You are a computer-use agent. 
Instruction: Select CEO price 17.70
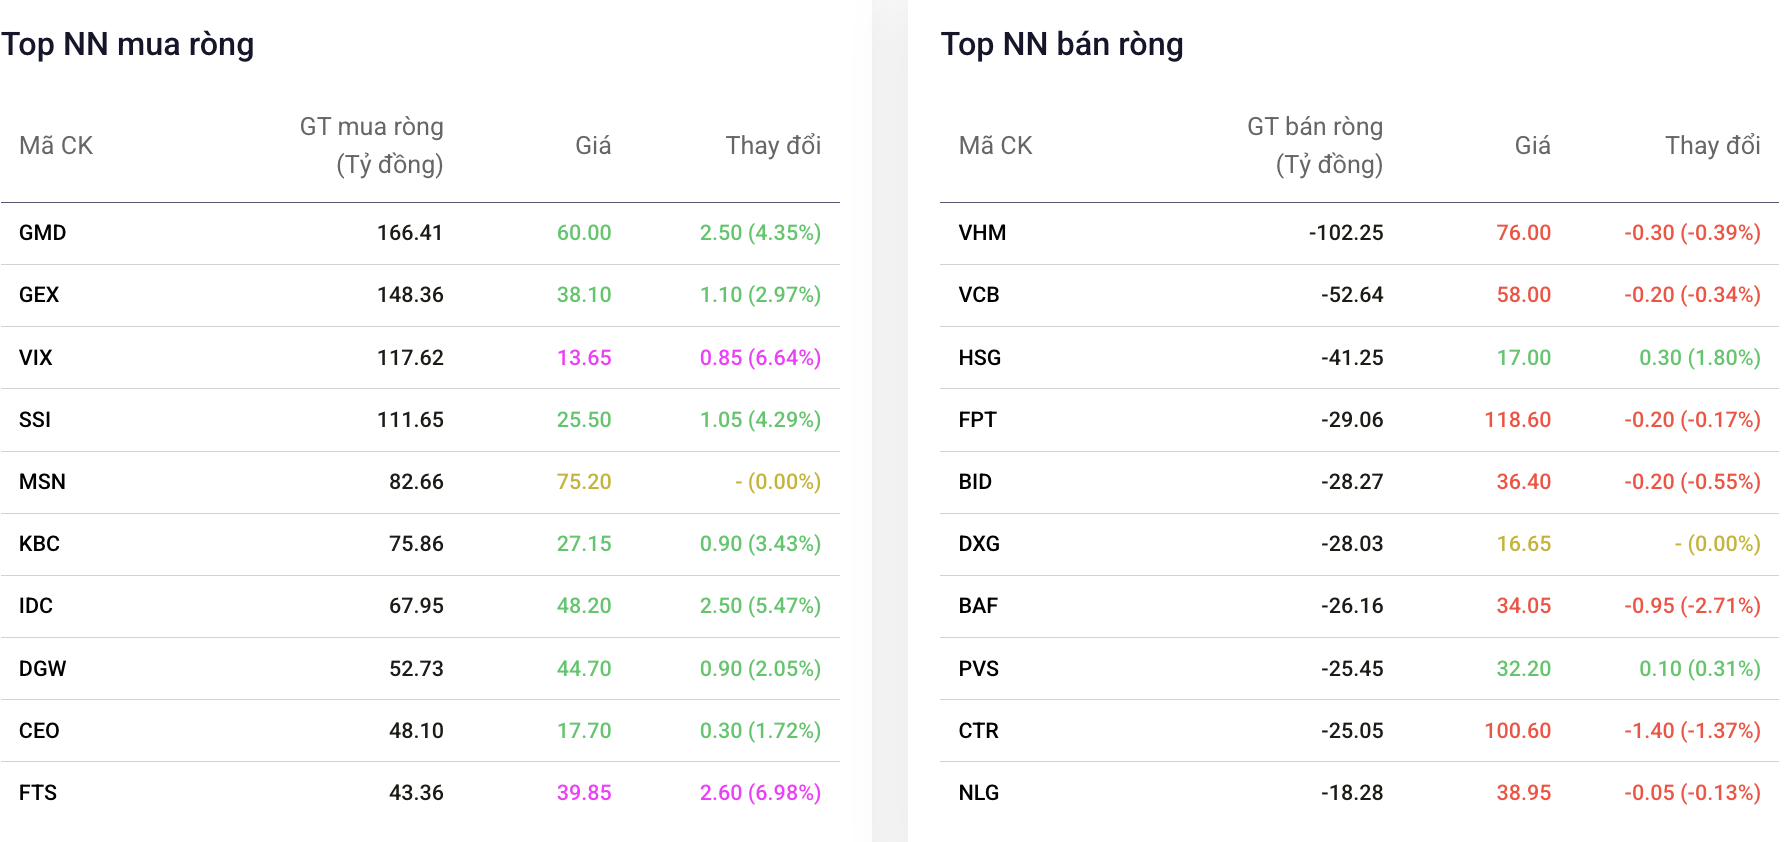(584, 731)
